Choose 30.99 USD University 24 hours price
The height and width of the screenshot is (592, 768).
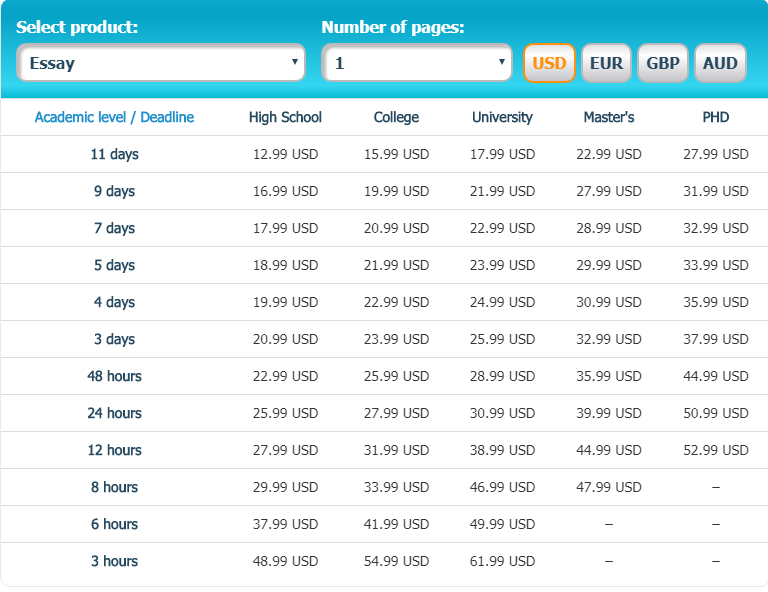point(502,413)
